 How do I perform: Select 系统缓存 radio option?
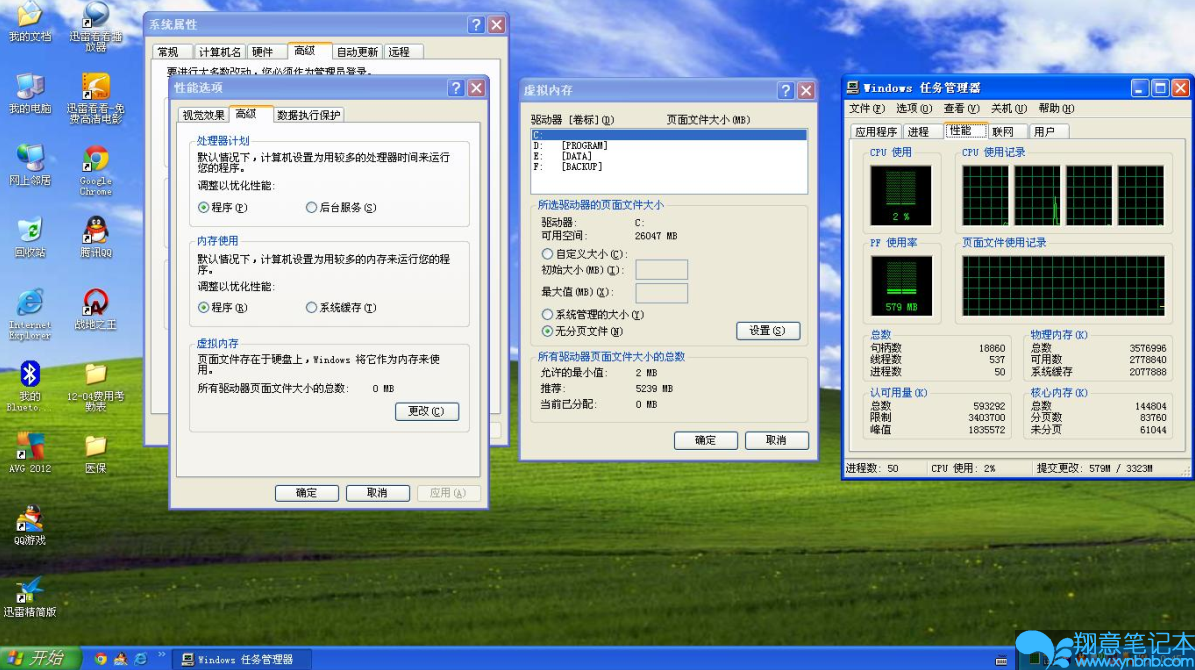tap(341, 307)
